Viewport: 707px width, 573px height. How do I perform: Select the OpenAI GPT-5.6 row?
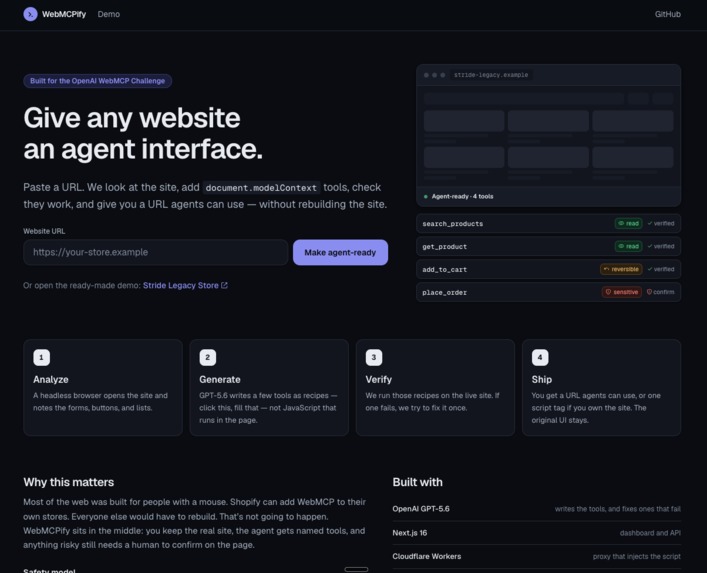pyautogui.click(x=537, y=509)
